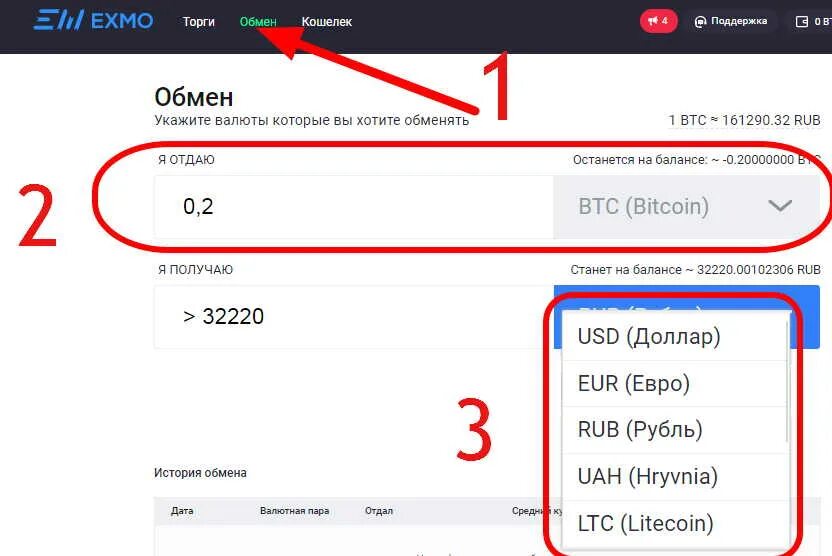Go to the Кошелек section

(327, 22)
